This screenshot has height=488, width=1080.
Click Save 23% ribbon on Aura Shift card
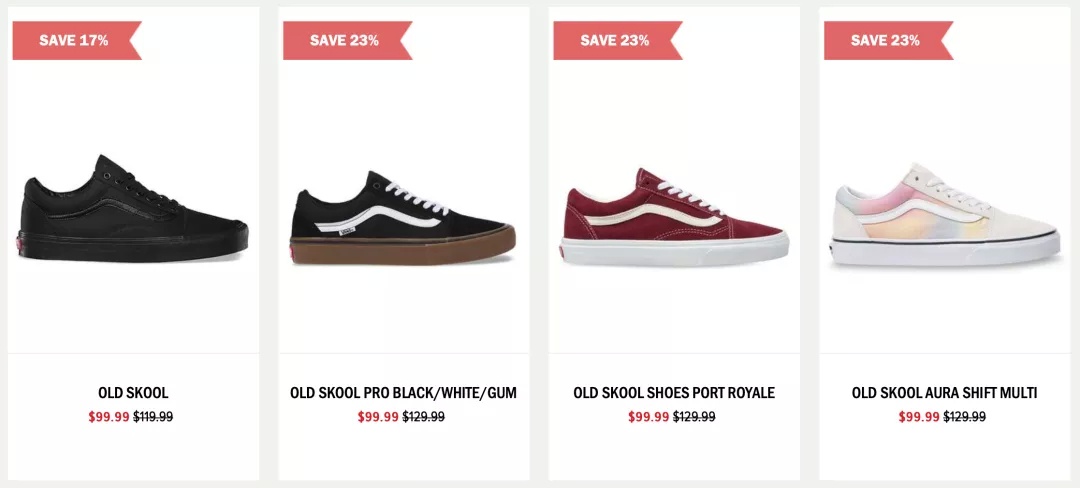(x=889, y=41)
